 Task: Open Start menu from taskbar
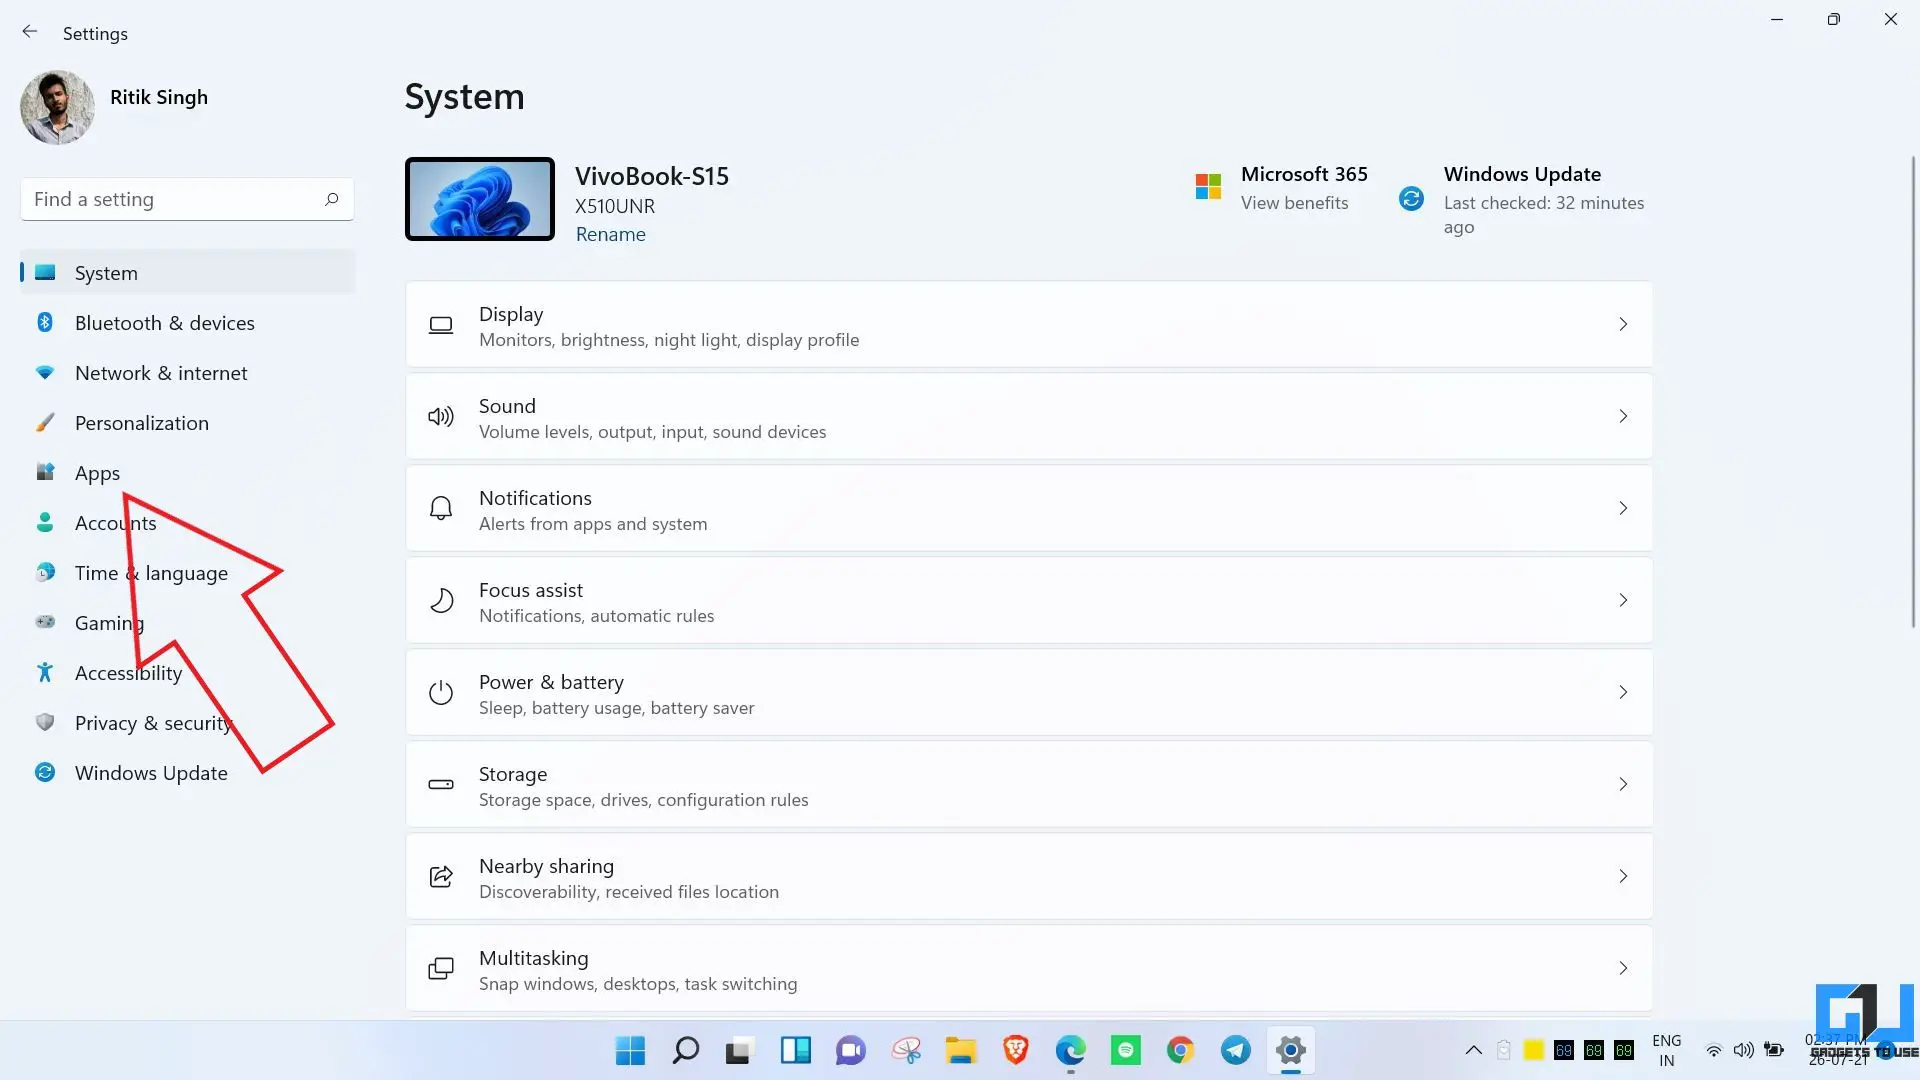pyautogui.click(x=630, y=1050)
